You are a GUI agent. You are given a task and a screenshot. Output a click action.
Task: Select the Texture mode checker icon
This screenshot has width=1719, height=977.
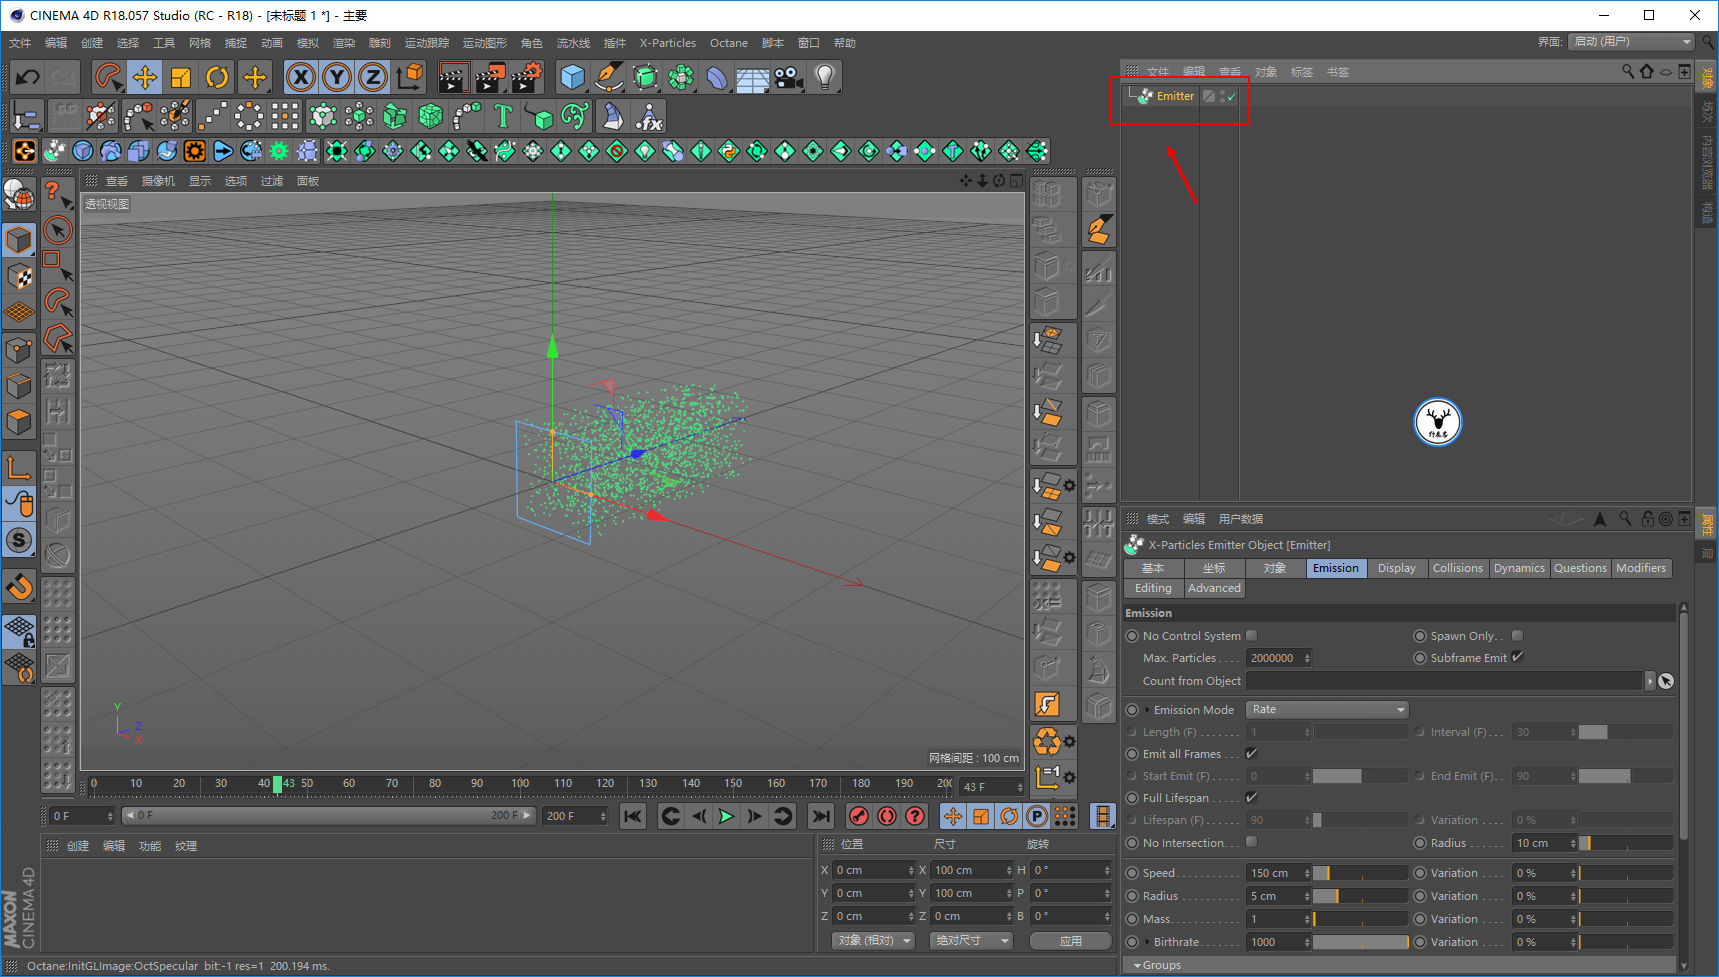[19, 276]
